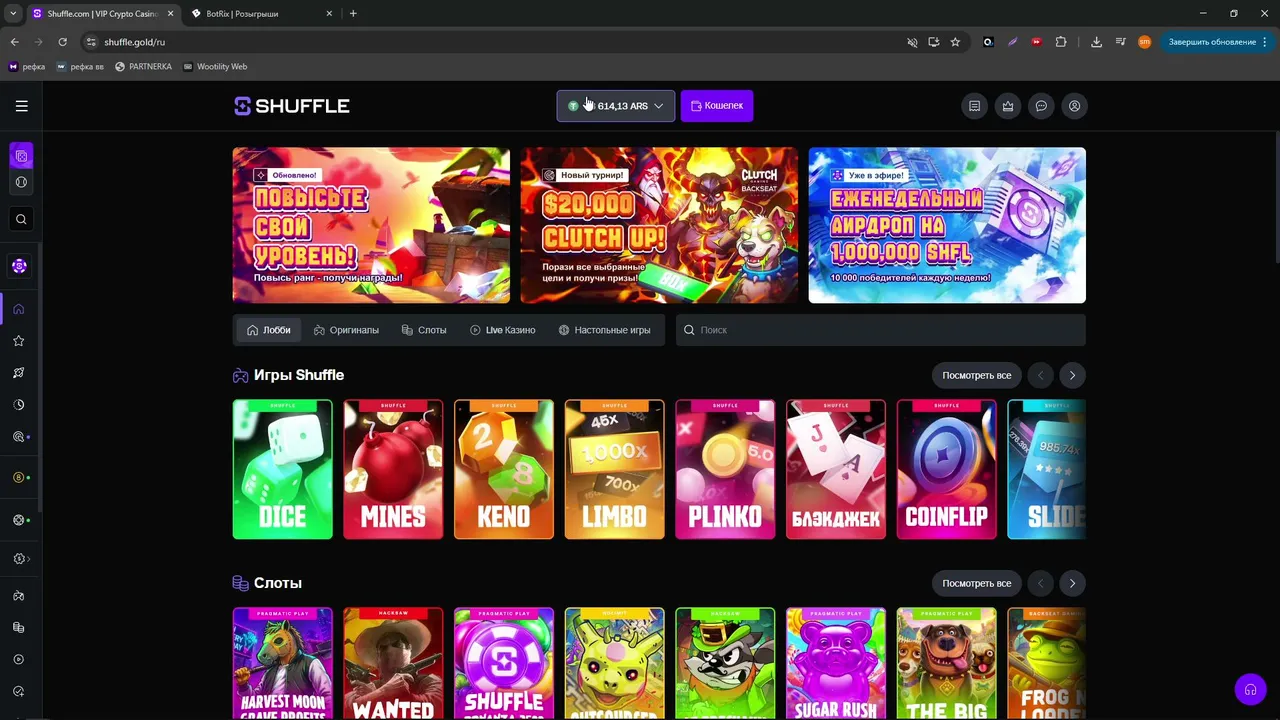This screenshot has width=1280, height=720.
Task: Click the rocket icon in the sidebar
Action: pos(19,373)
